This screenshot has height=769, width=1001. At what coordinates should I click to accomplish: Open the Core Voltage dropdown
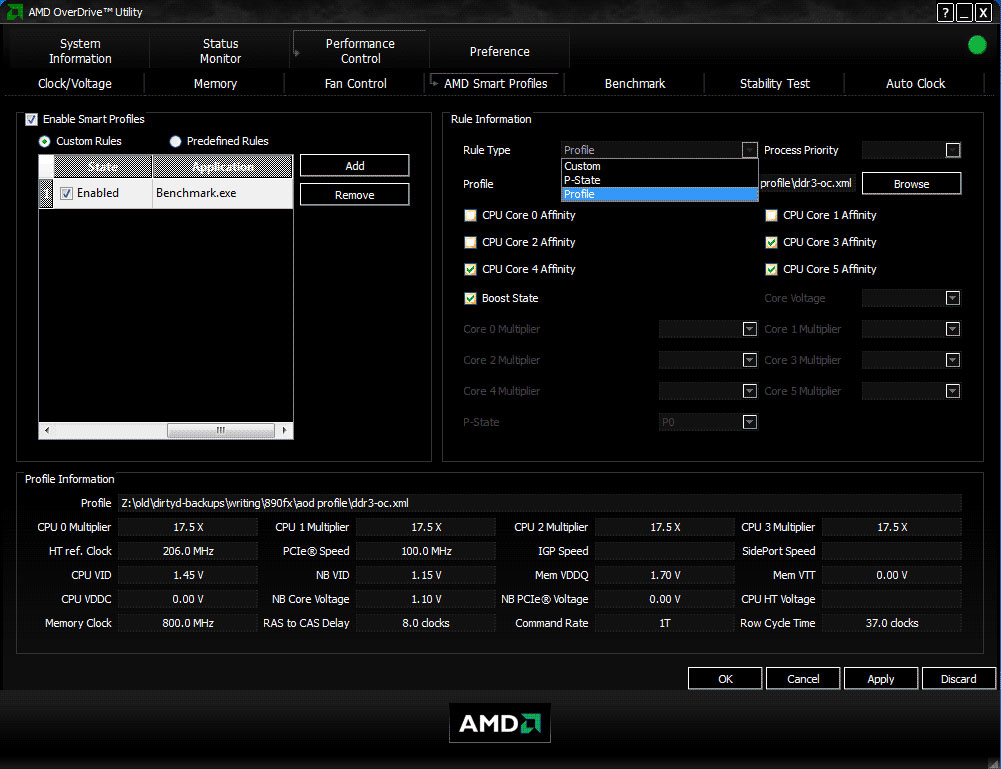(952, 298)
